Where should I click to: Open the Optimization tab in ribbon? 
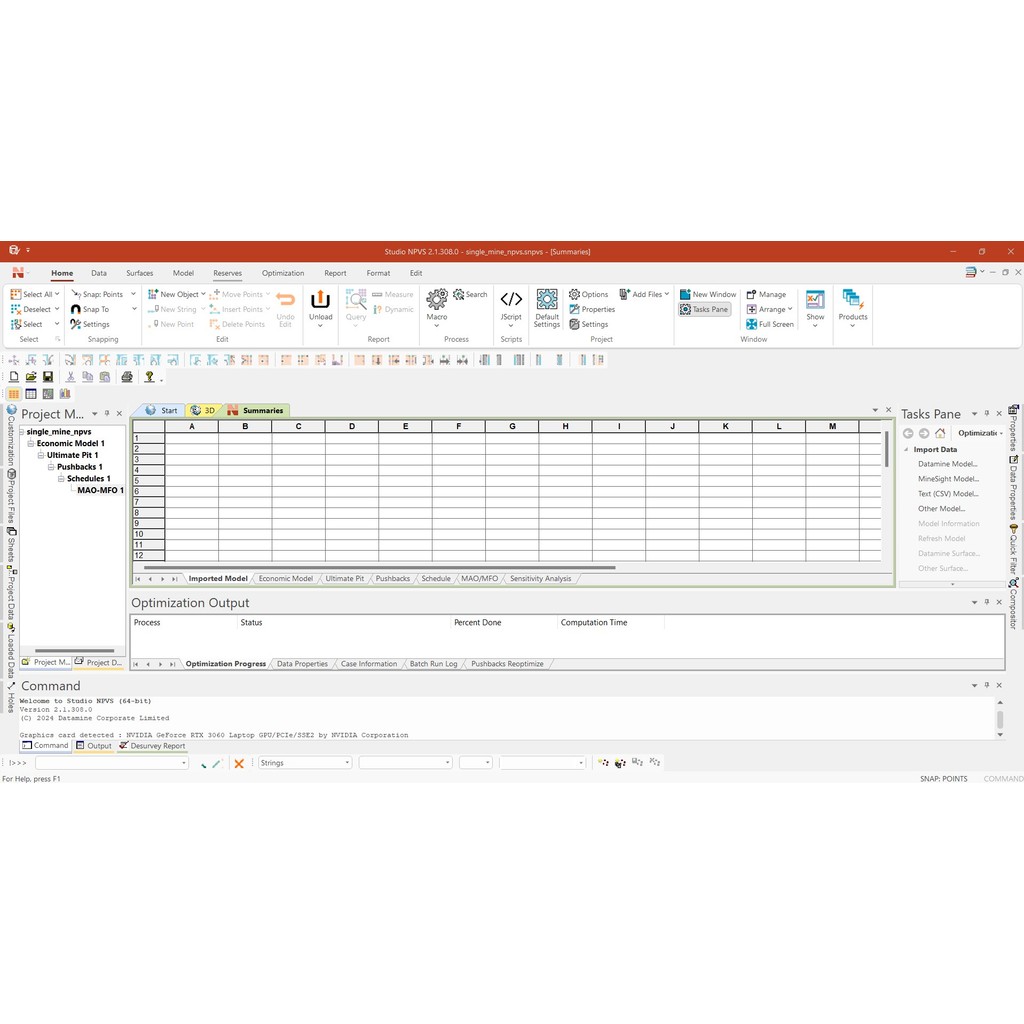point(283,274)
